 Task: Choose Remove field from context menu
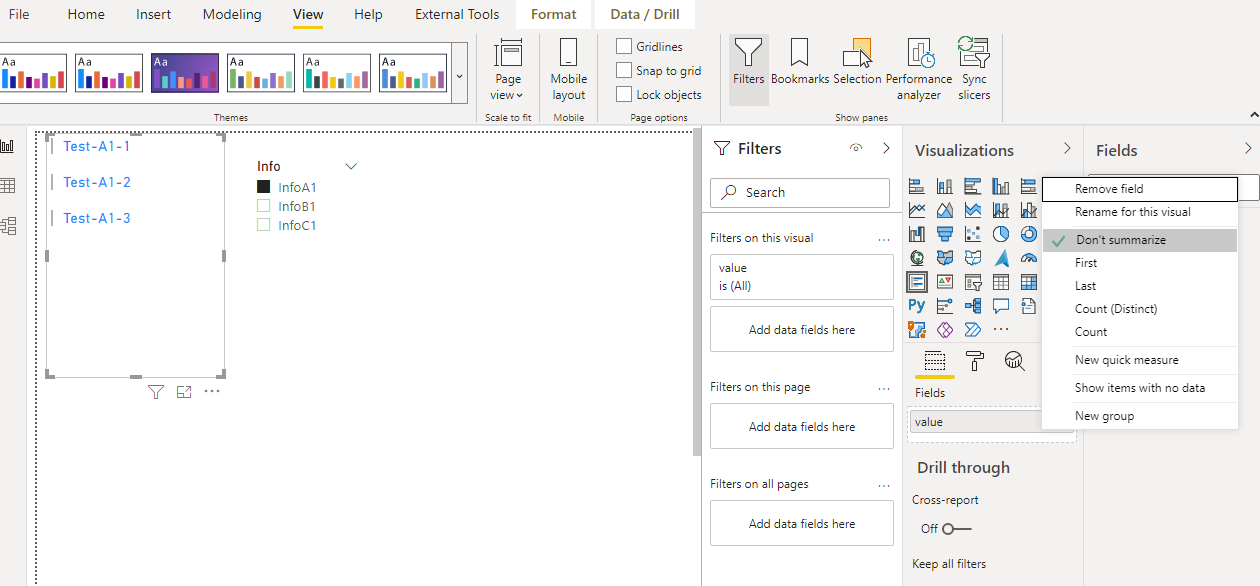1139,189
